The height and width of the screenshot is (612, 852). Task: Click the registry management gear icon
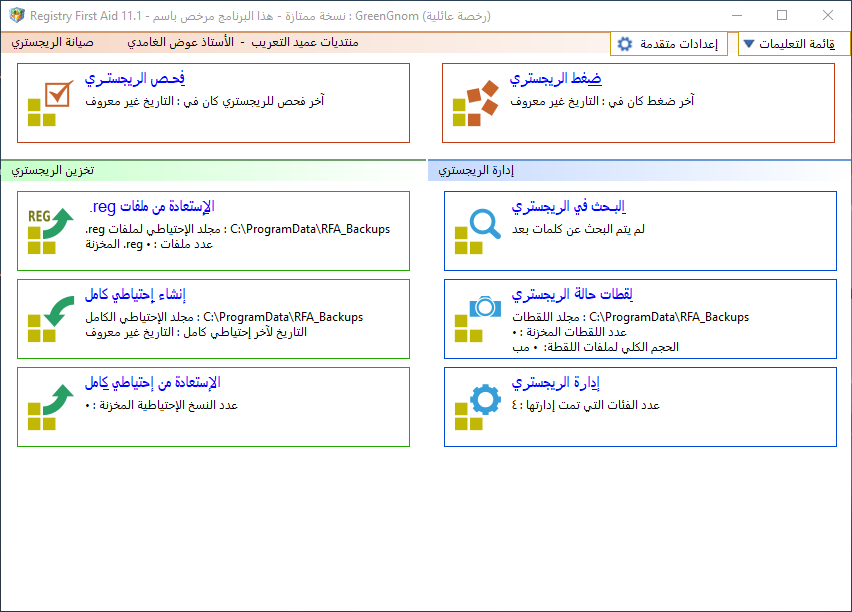point(478,407)
